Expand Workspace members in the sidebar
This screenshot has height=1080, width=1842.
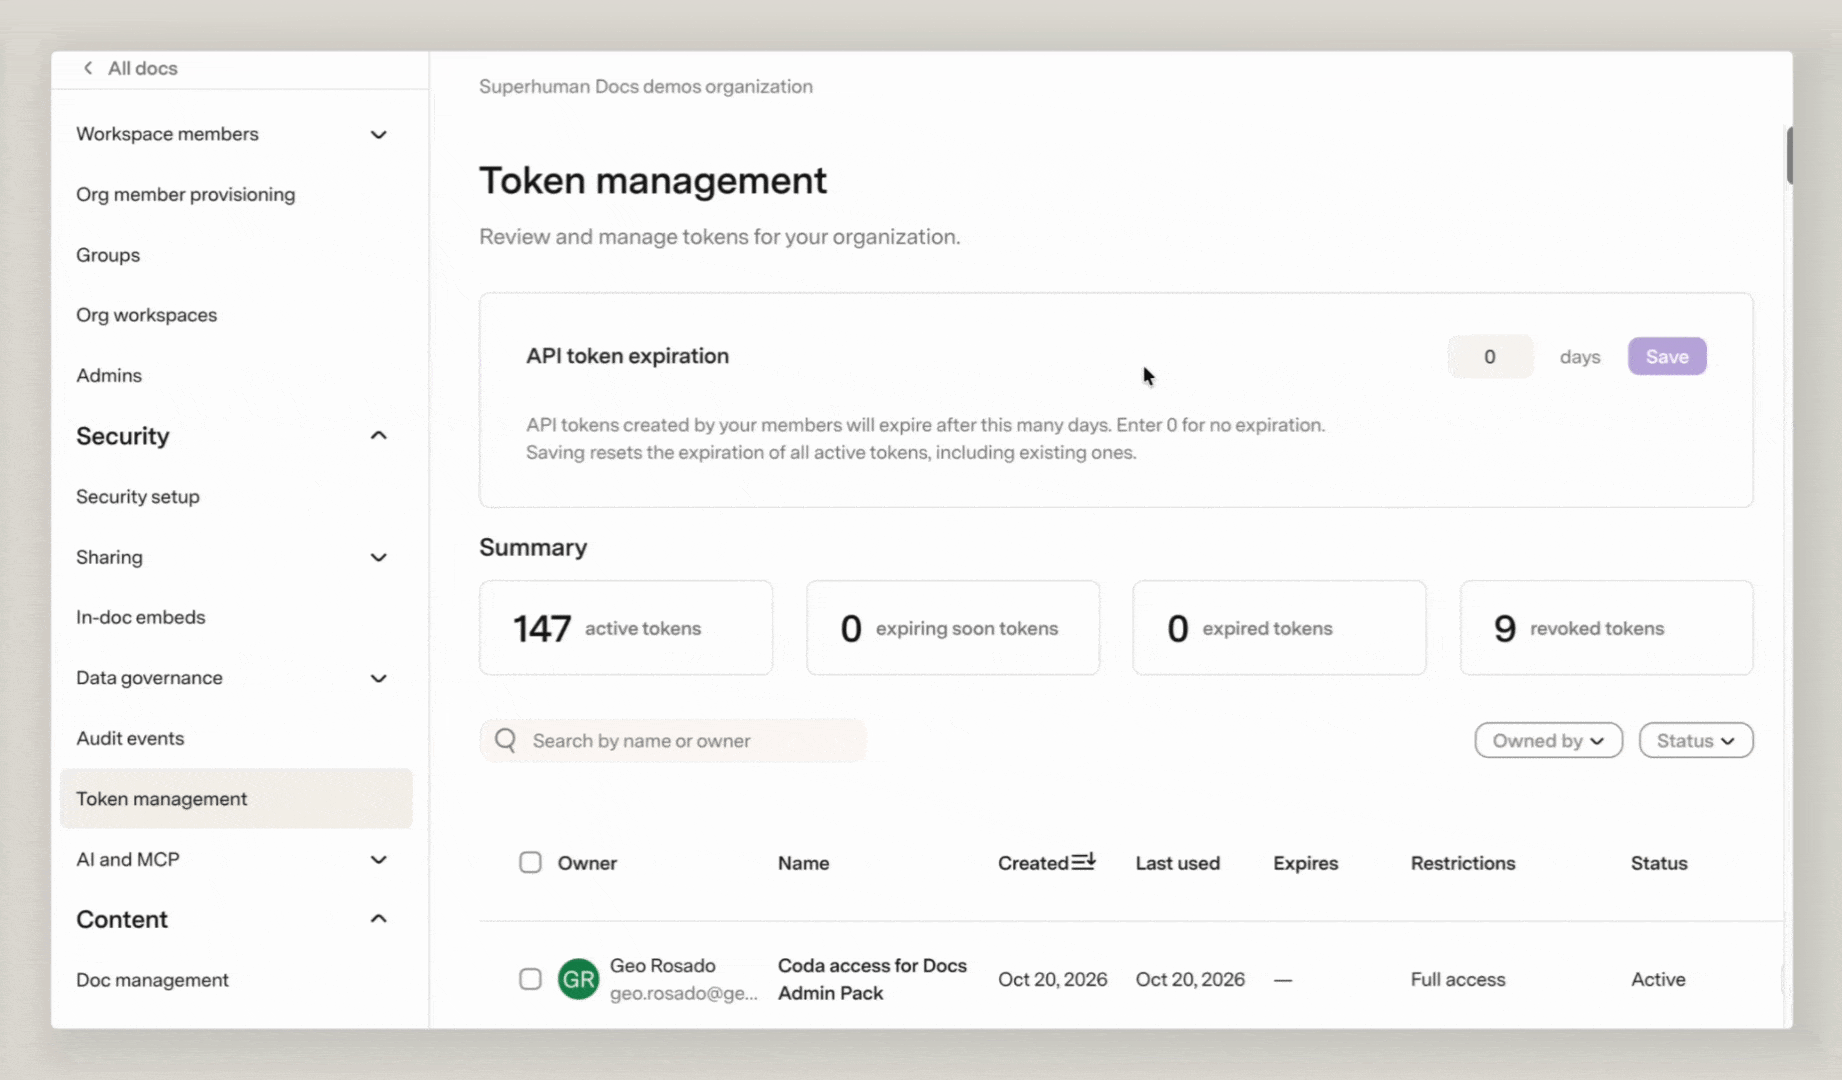point(379,134)
